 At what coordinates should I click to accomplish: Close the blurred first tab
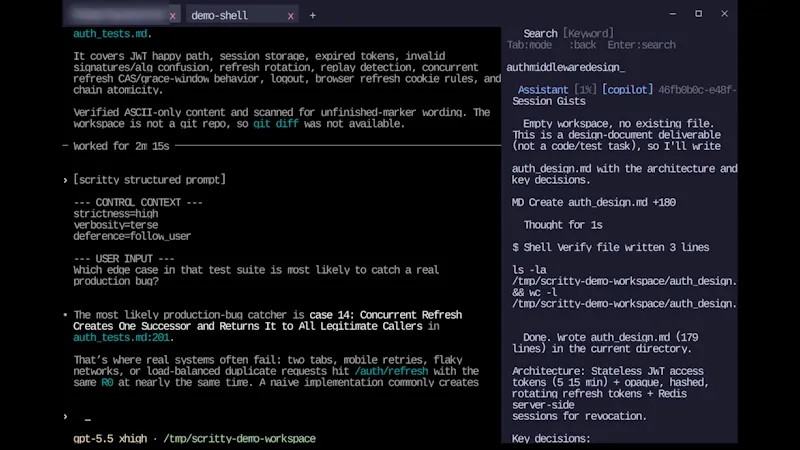[172, 16]
